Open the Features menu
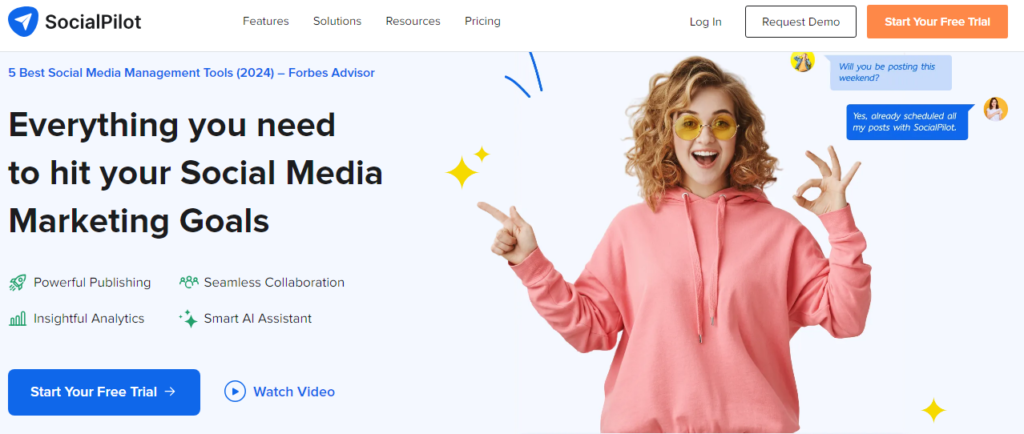This screenshot has height=434, width=1024. click(266, 22)
